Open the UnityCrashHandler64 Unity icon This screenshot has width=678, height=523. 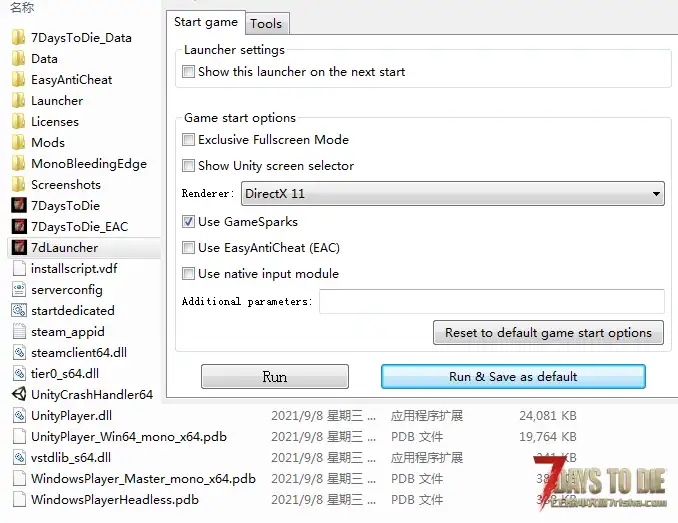click(18, 395)
